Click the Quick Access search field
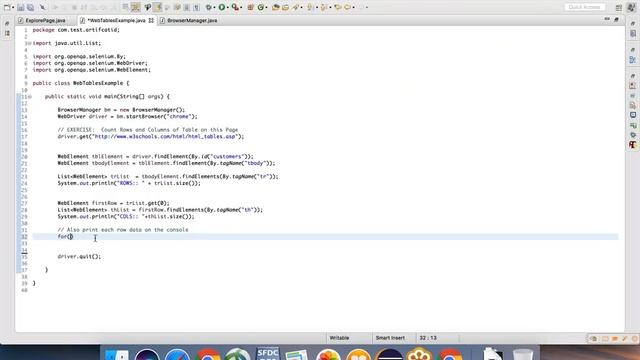 (585, 7)
